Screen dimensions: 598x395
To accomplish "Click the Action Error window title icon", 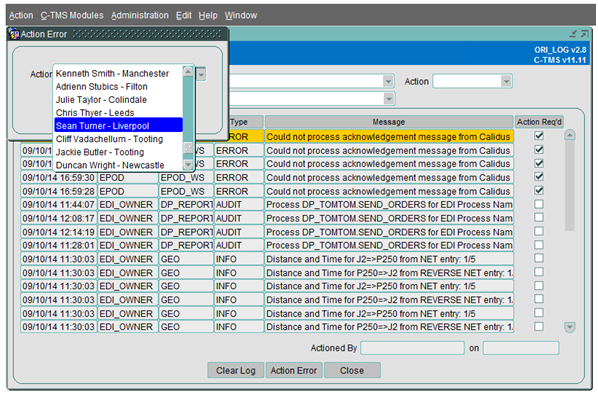I will [x=14, y=34].
